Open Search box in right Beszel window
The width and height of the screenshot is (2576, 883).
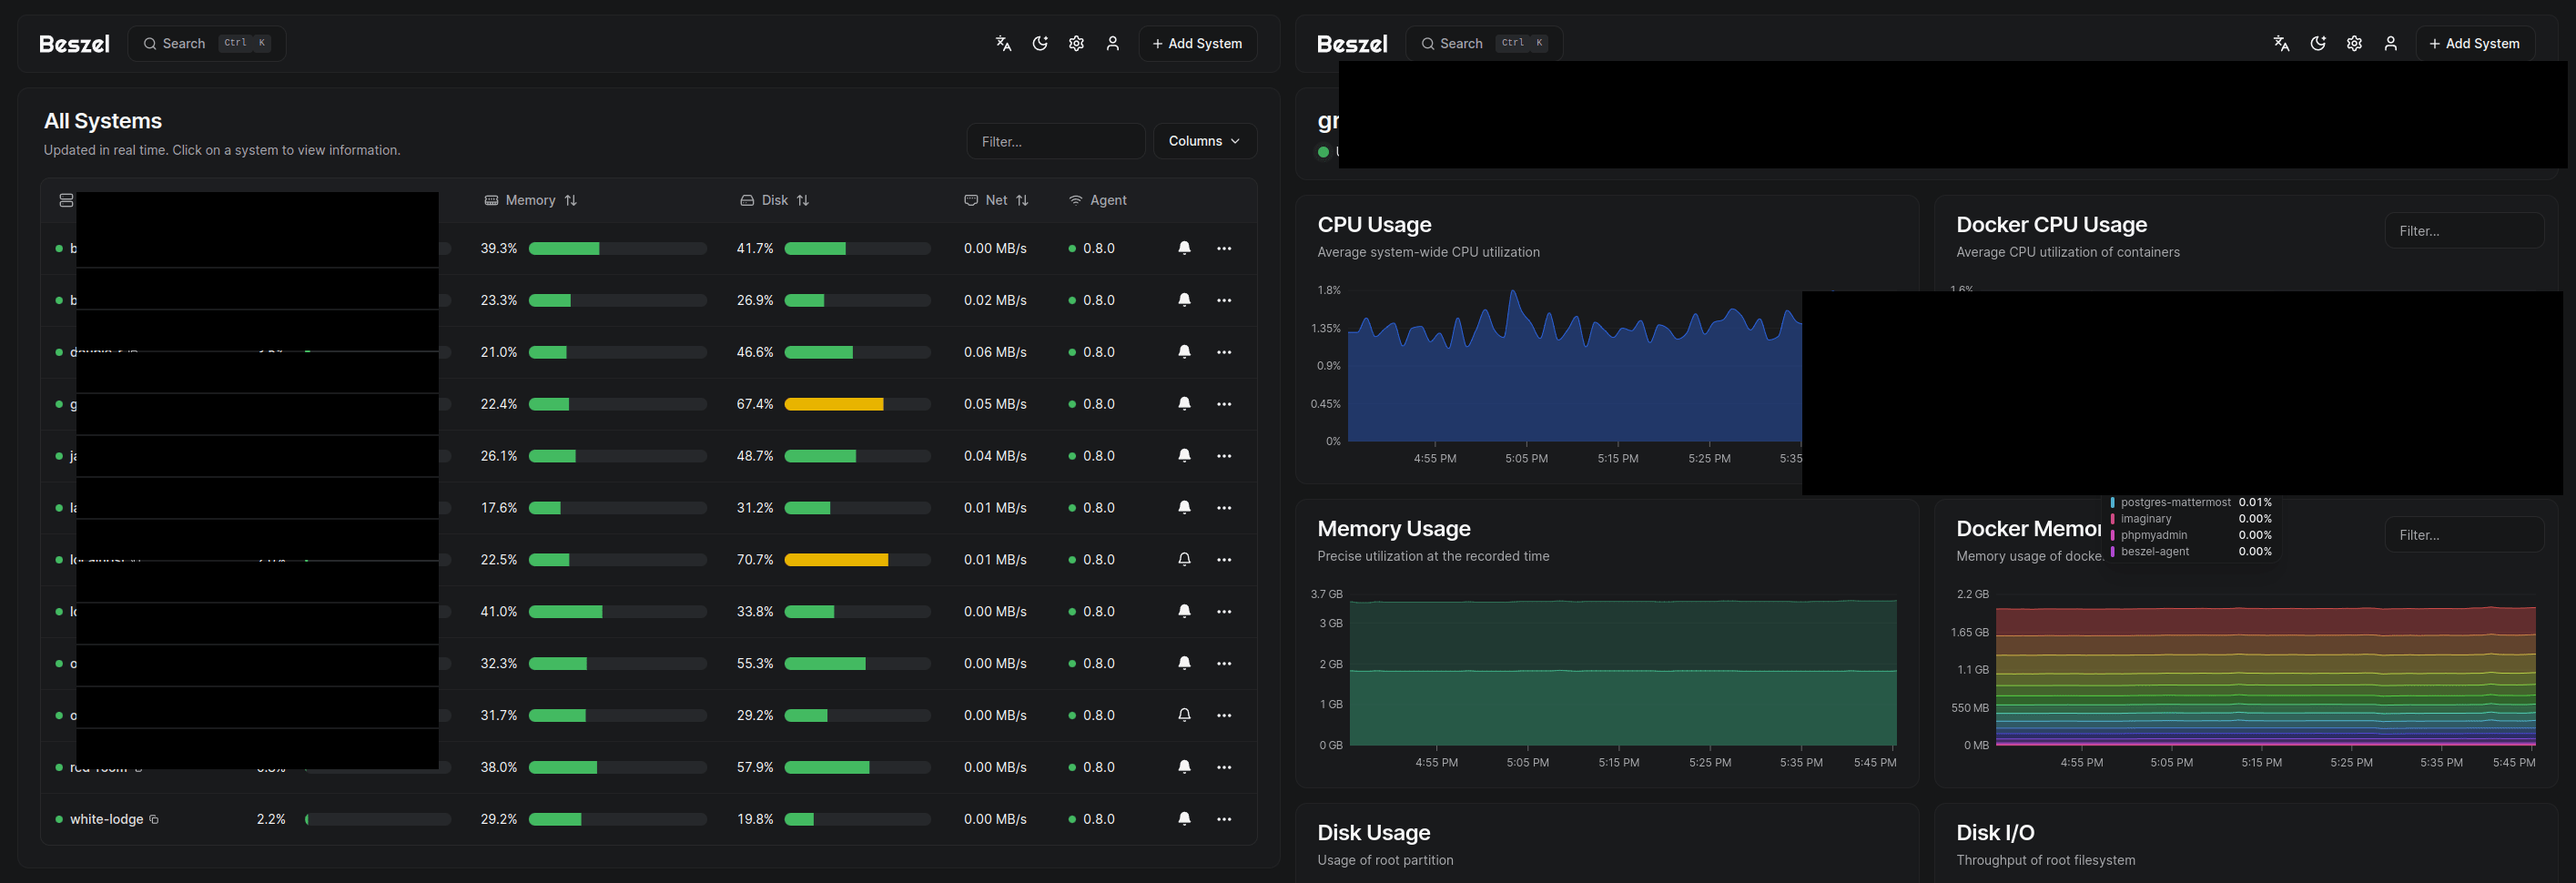(x=1484, y=43)
